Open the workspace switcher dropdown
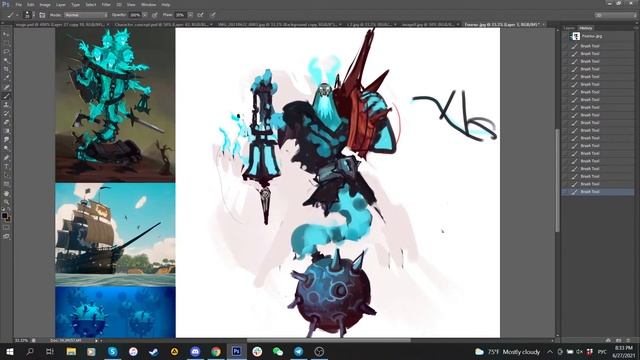Image resolution: width=640 pixels, height=360 pixels. coord(615,15)
